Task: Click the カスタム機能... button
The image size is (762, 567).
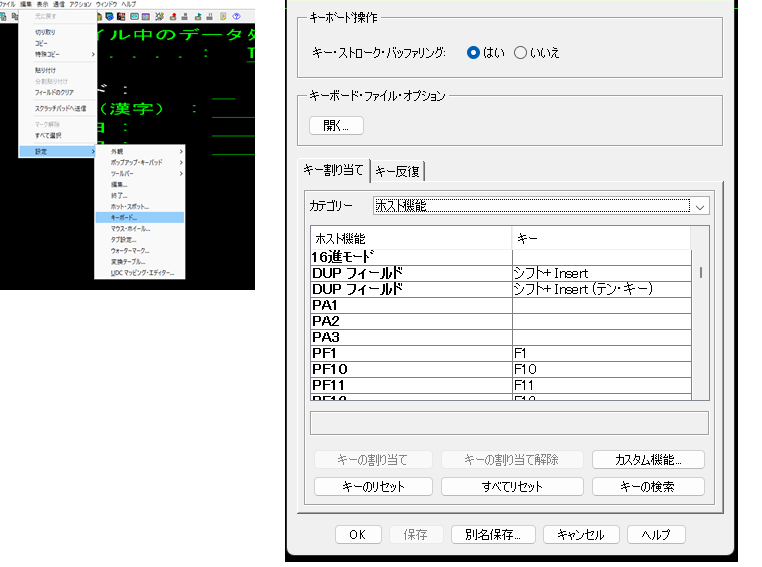Action: (x=648, y=460)
